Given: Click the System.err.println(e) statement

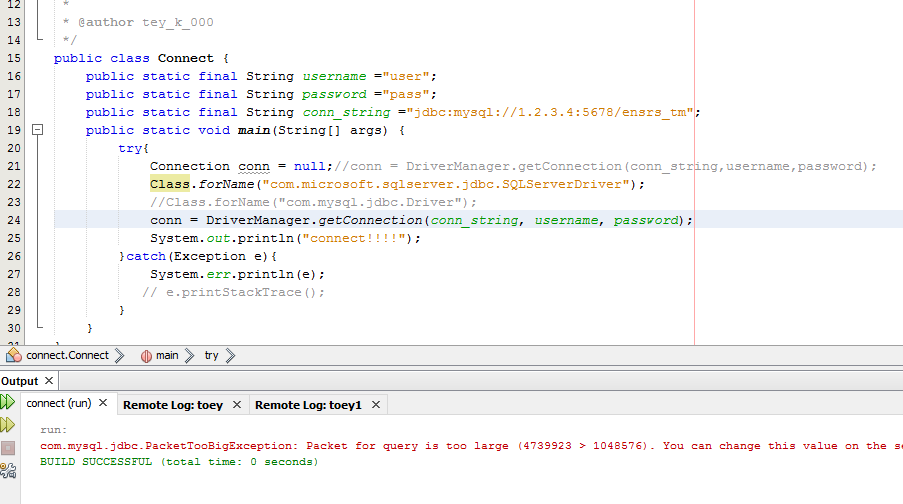Looking at the screenshot, I should pyautogui.click(x=237, y=274).
